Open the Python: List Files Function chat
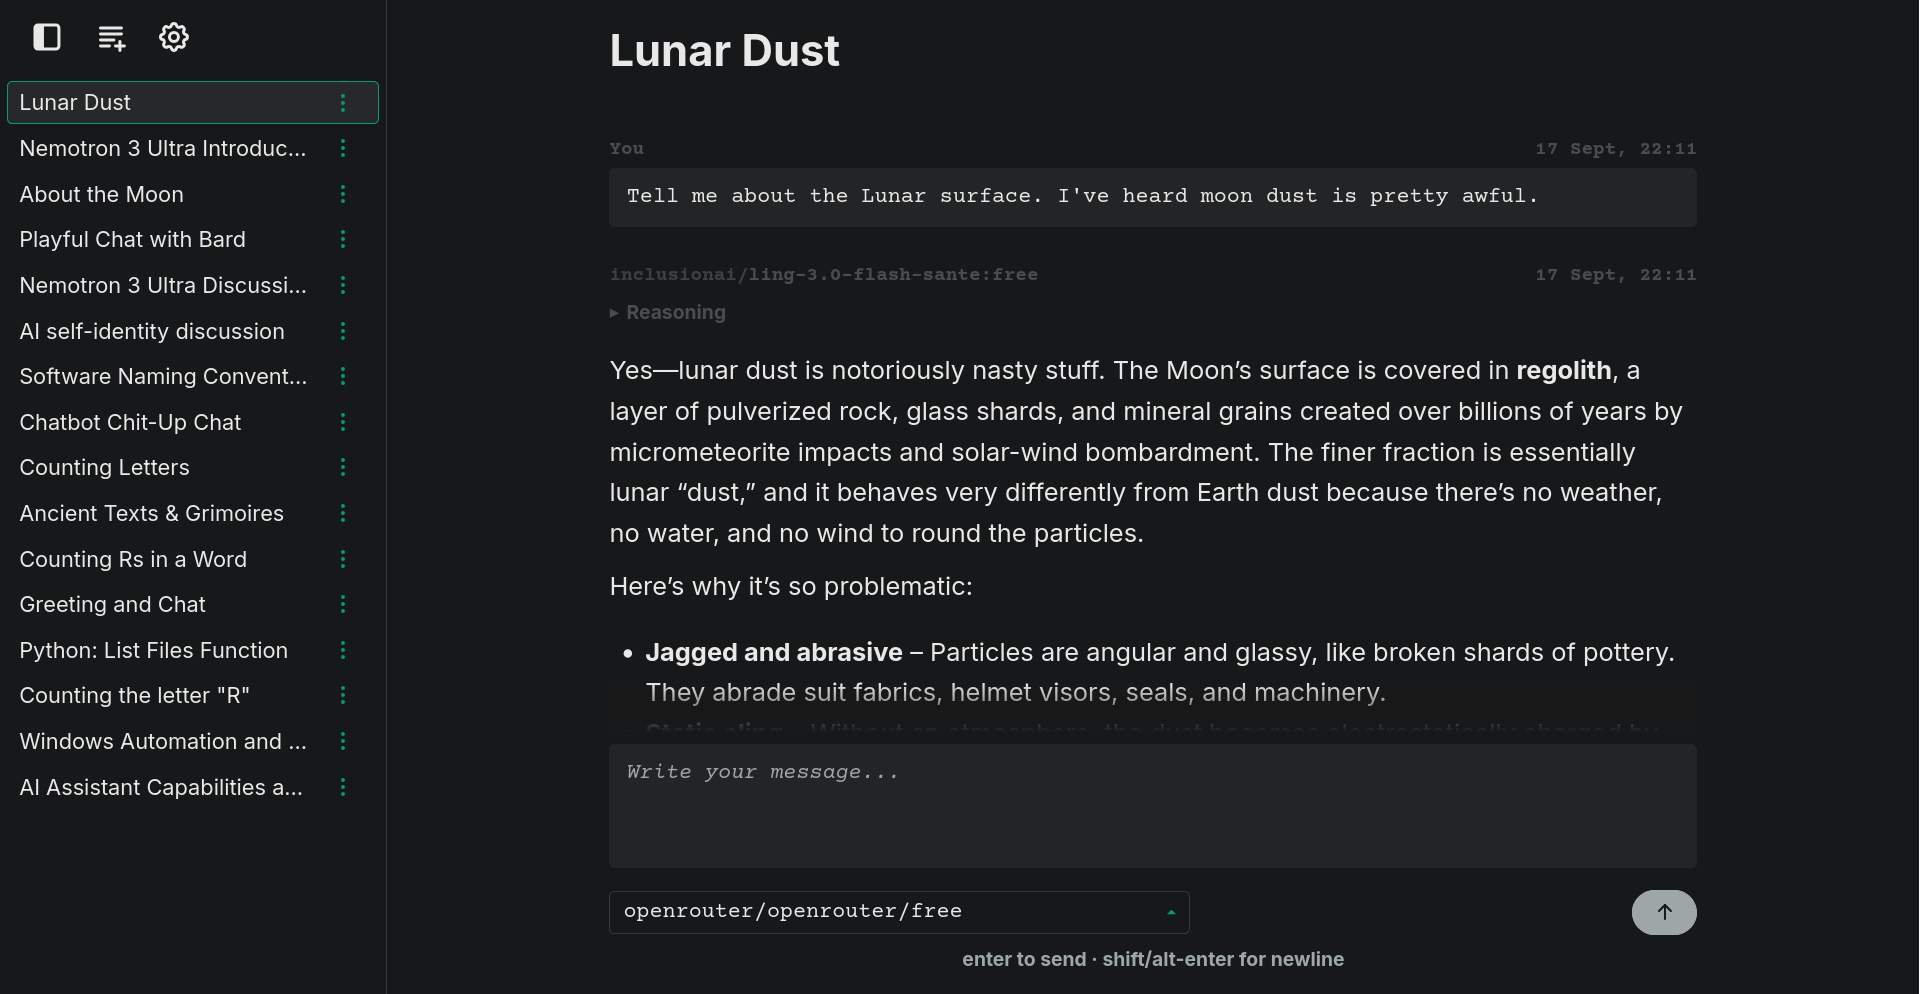 154,651
